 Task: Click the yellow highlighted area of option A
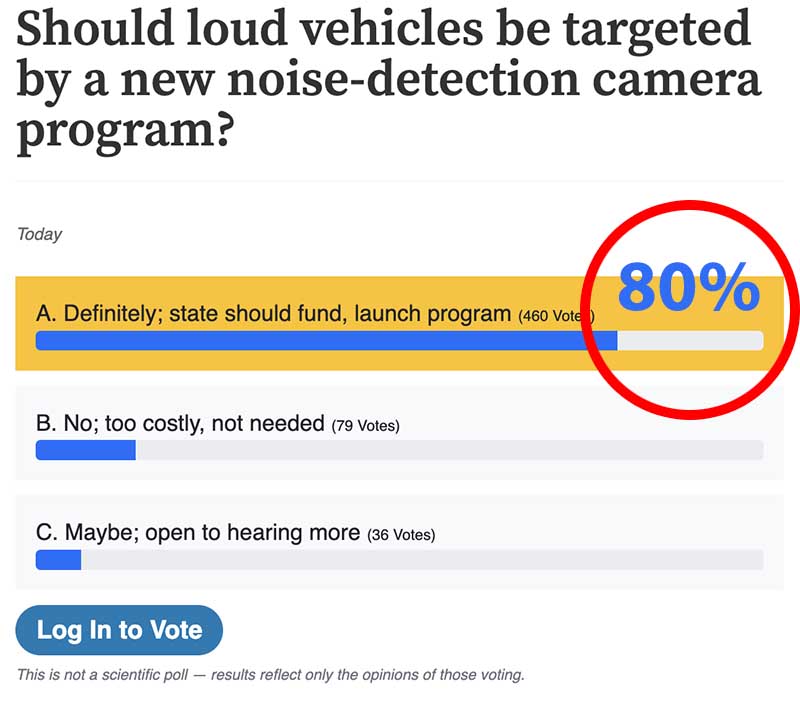tap(300, 290)
